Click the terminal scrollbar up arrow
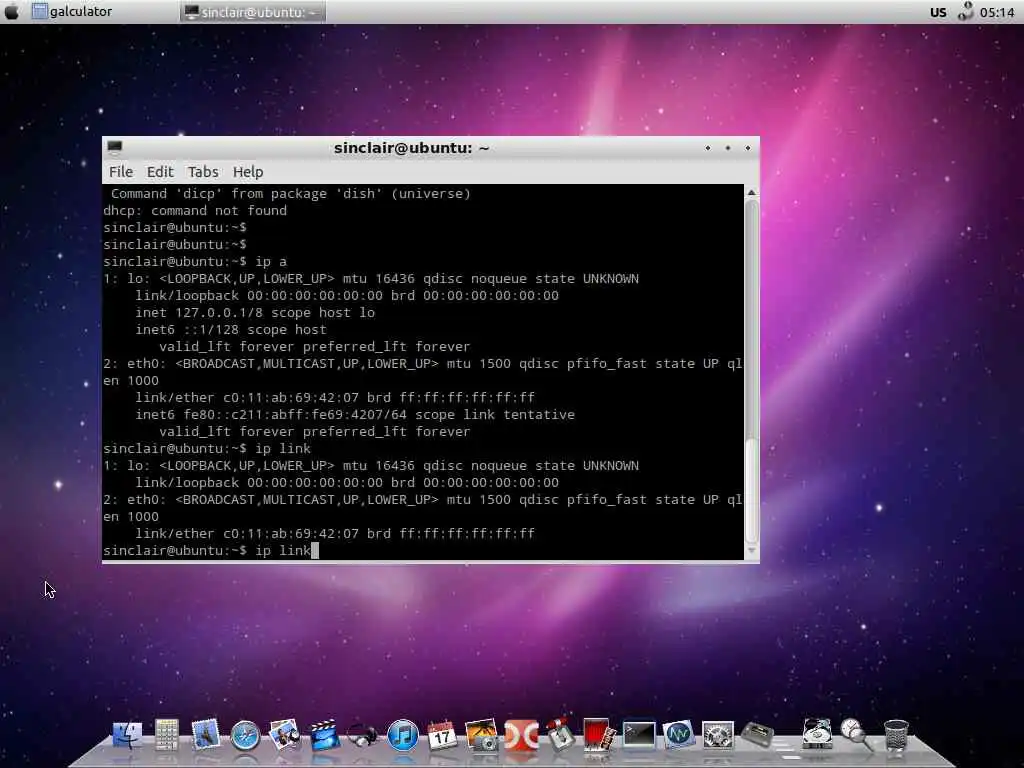 click(x=751, y=192)
